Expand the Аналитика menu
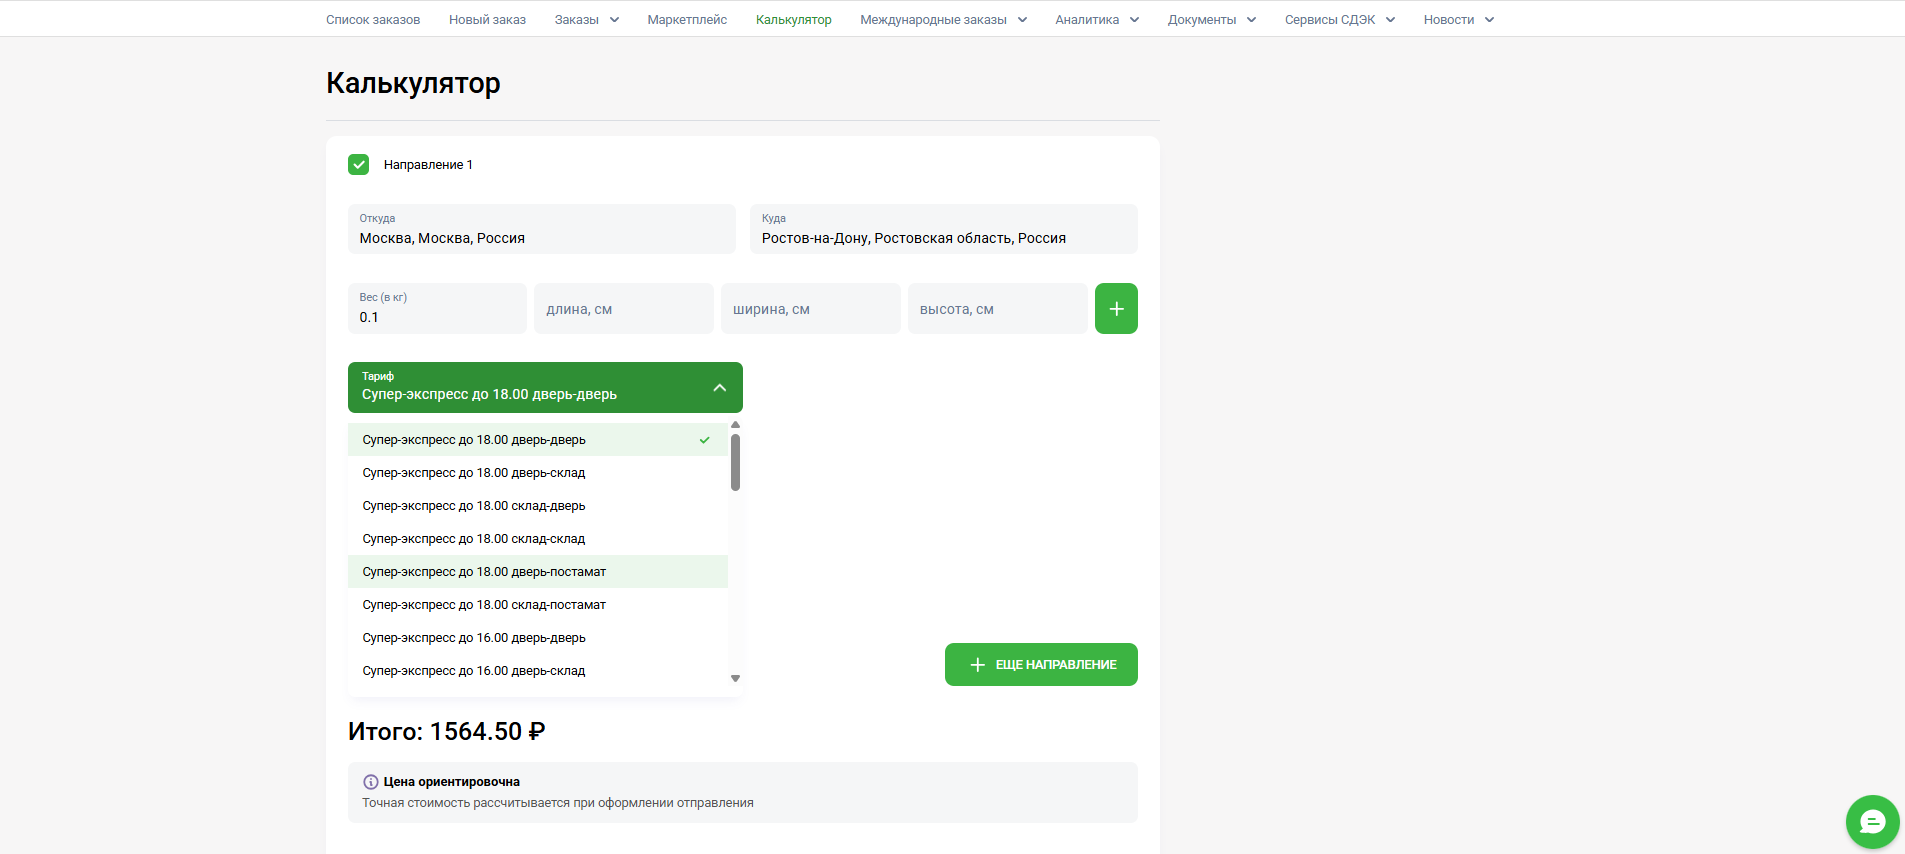This screenshot has width=1905, height=854. coord(1097,20)
